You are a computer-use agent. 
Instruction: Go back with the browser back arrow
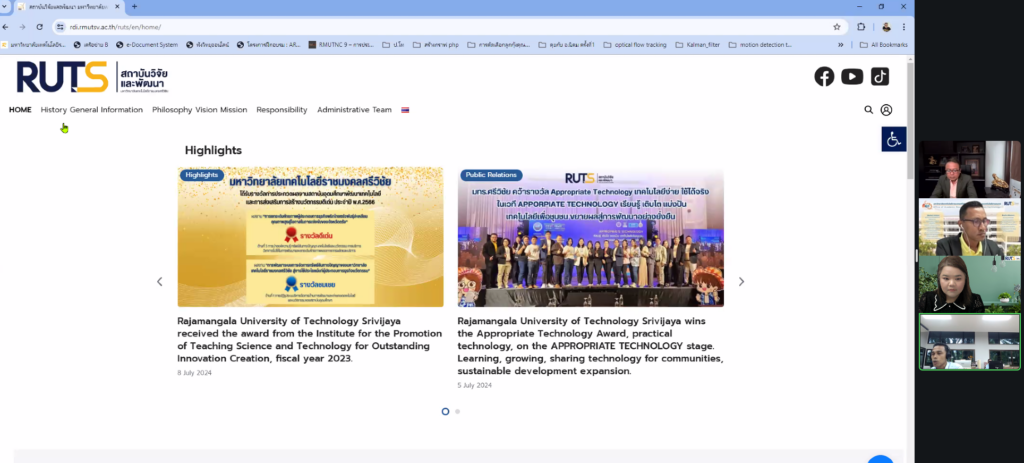pyautogui.click(x=6, y=27)
